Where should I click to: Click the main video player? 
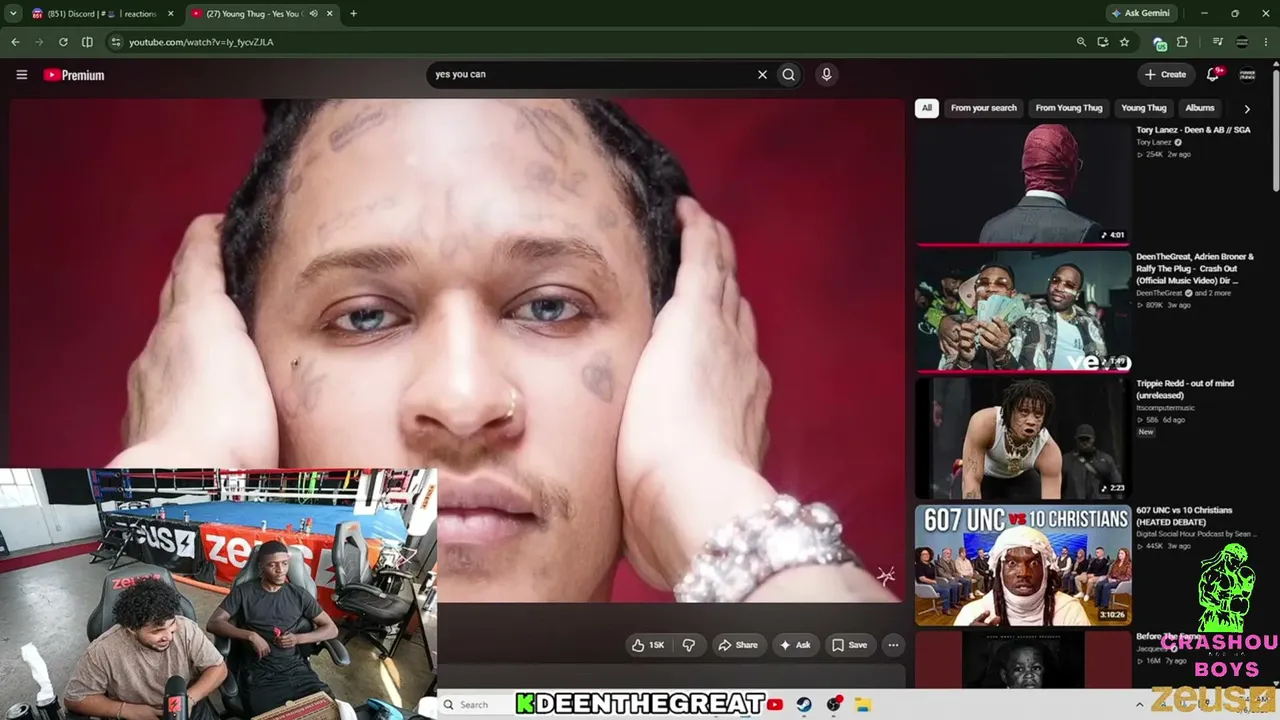pos(457,350)
